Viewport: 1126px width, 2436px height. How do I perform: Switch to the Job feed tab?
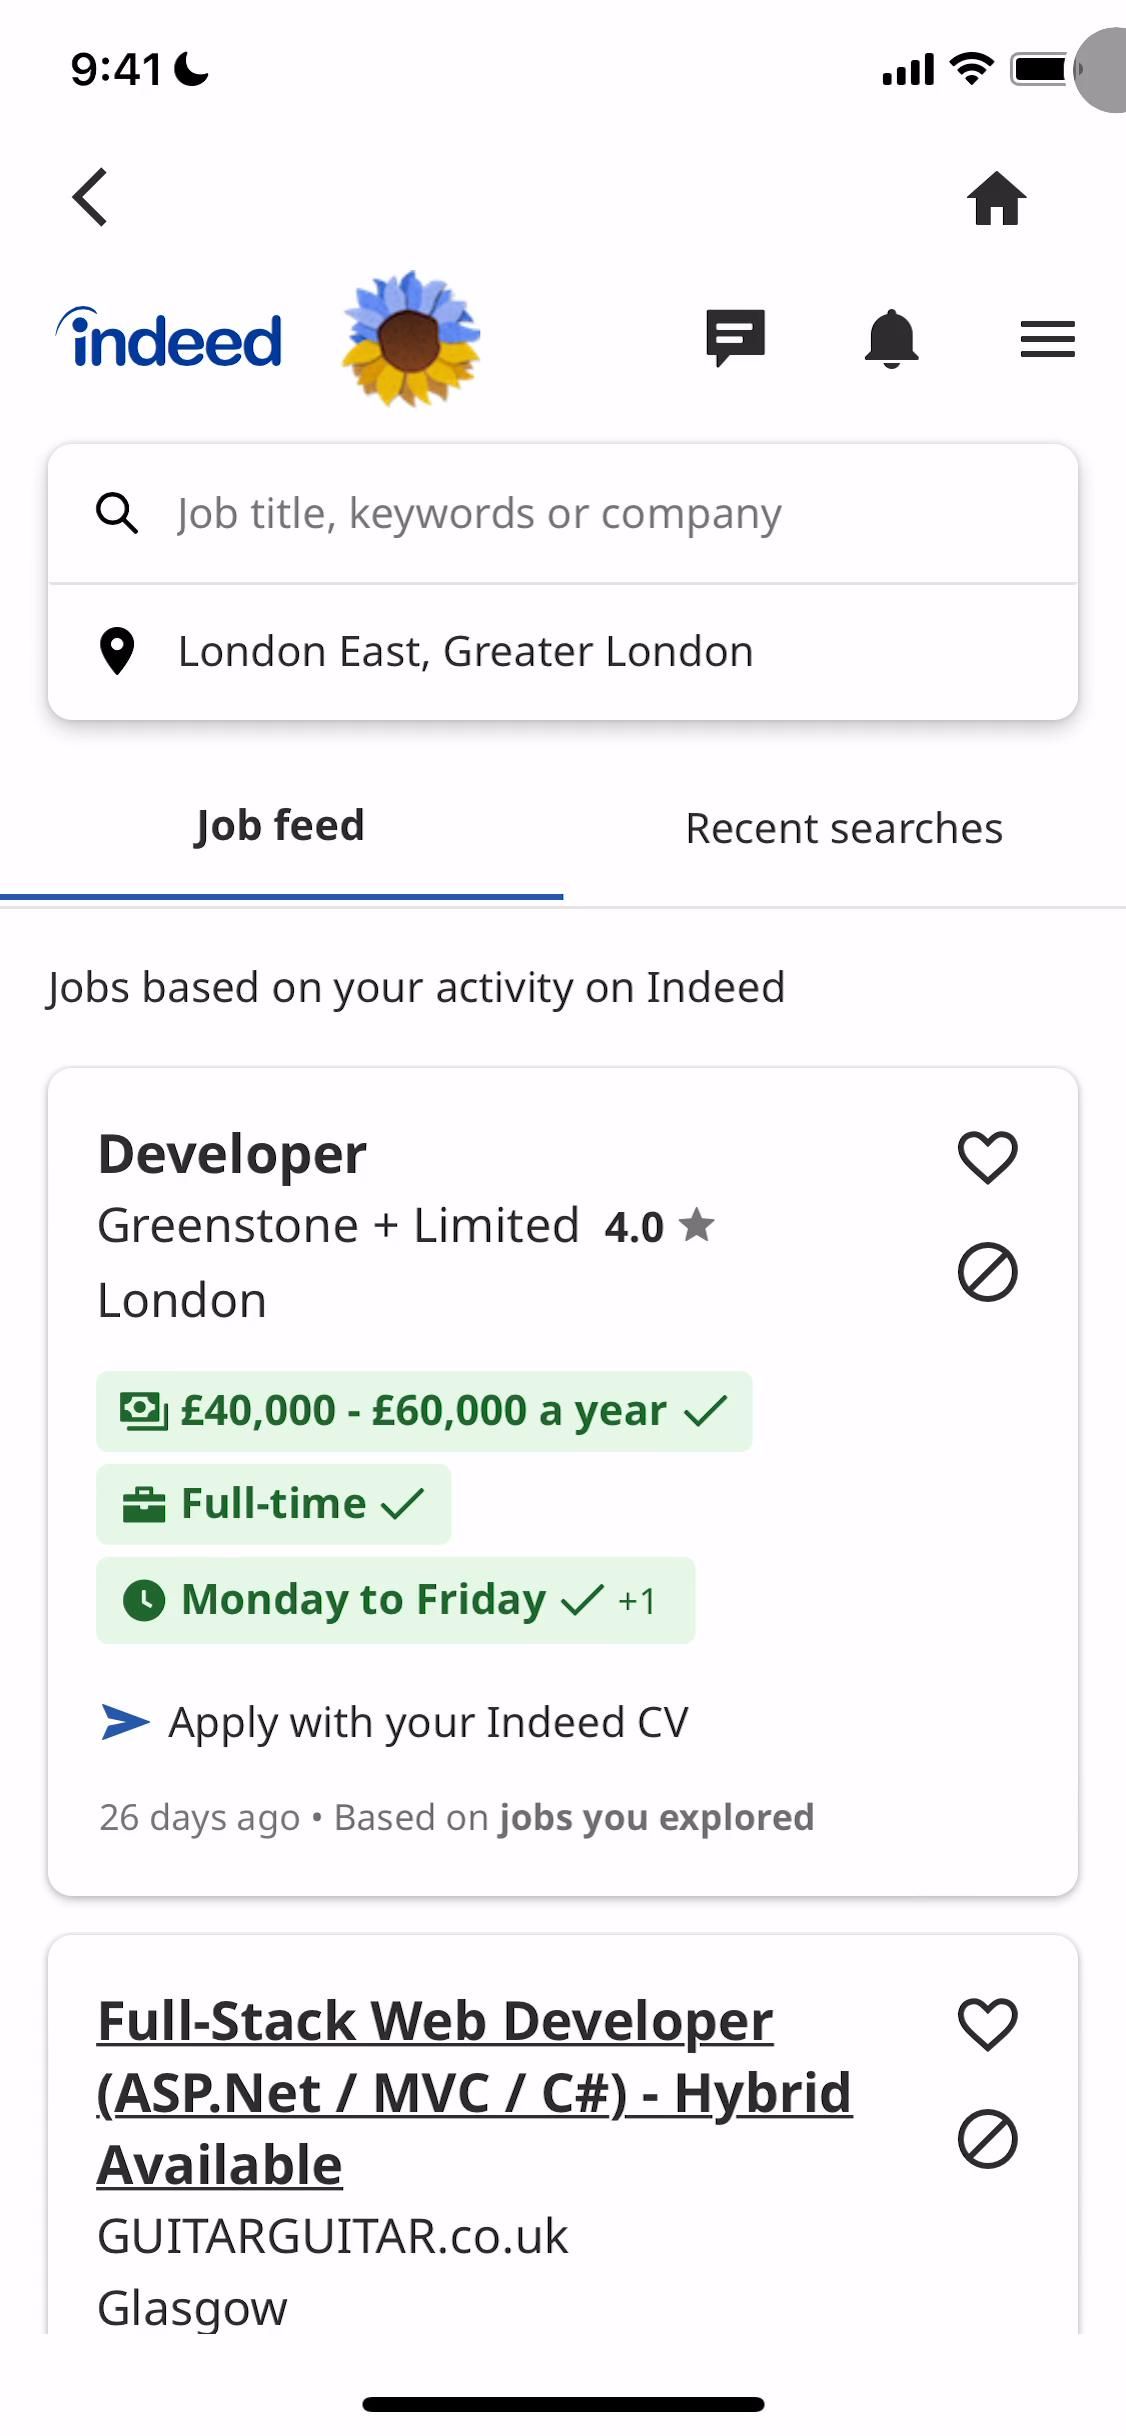pos(280,827)
